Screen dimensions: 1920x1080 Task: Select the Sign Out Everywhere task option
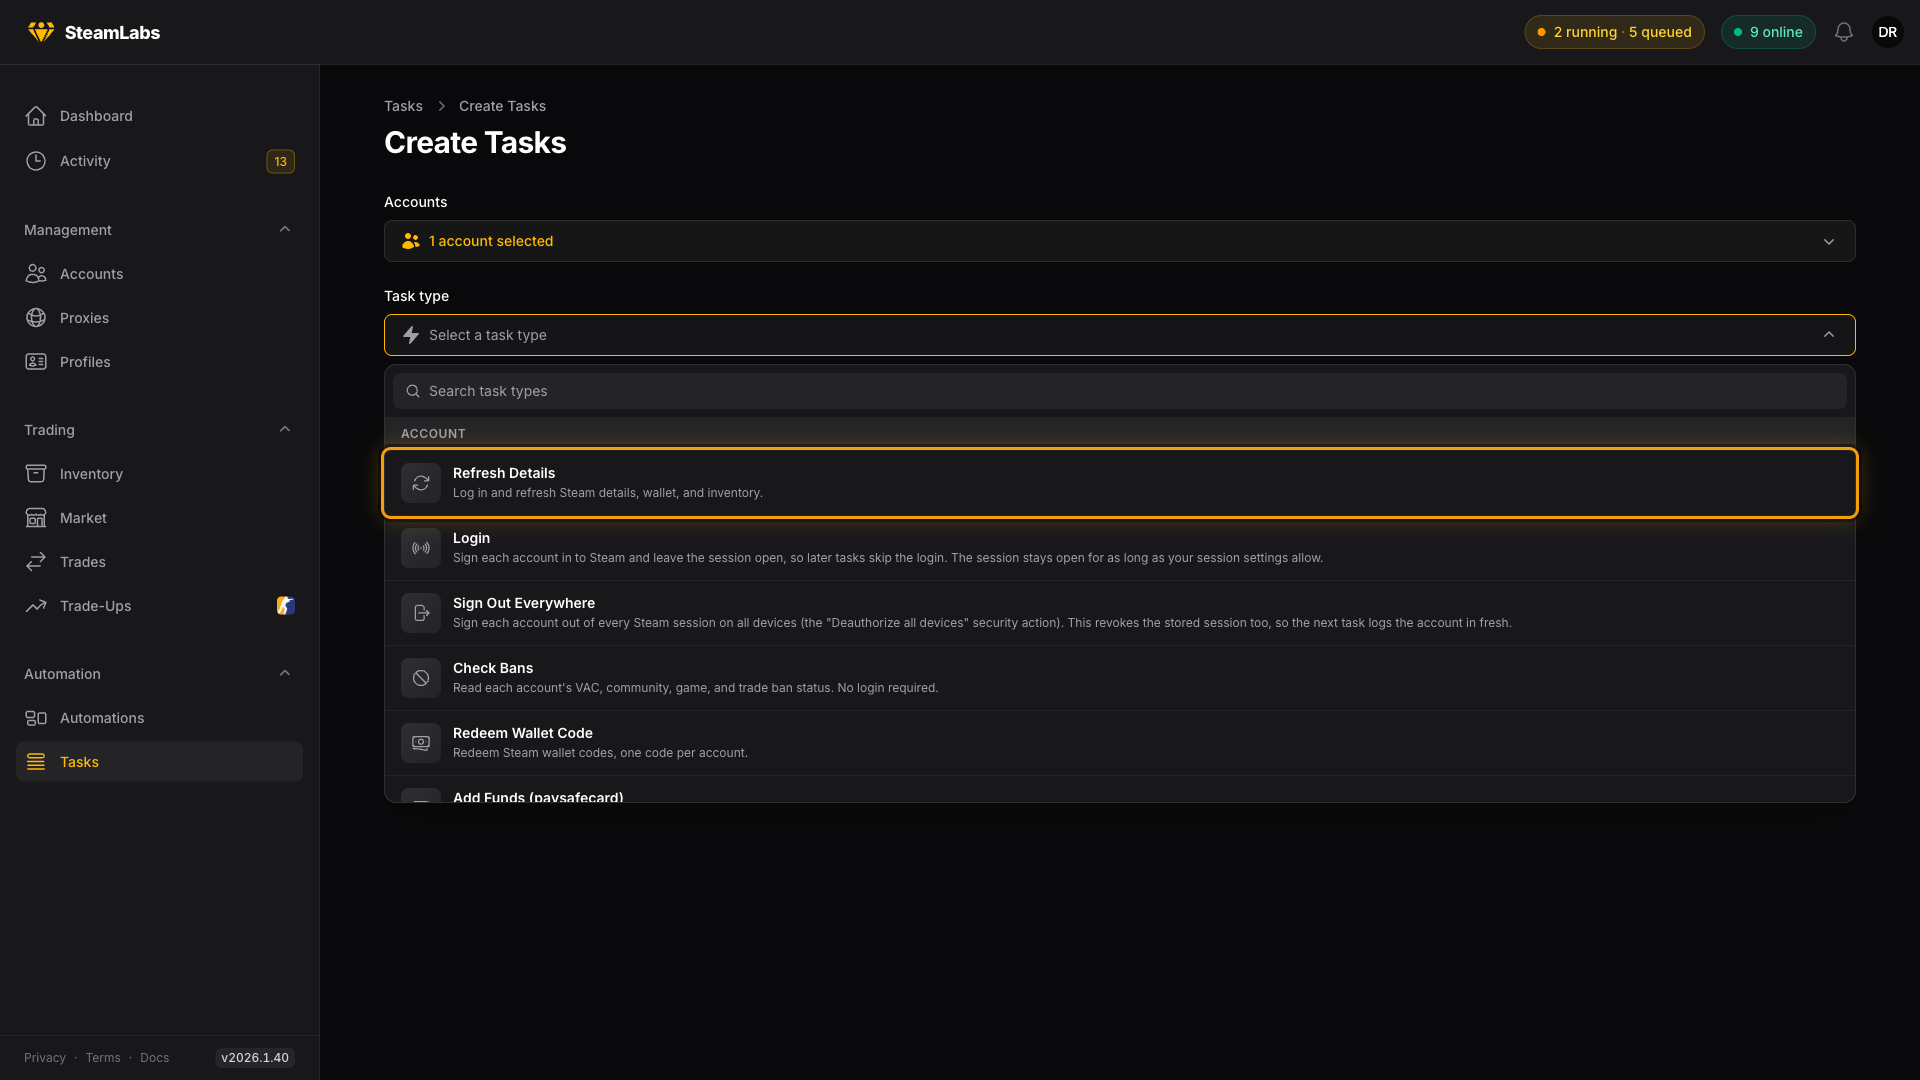tap(1120, 613)
